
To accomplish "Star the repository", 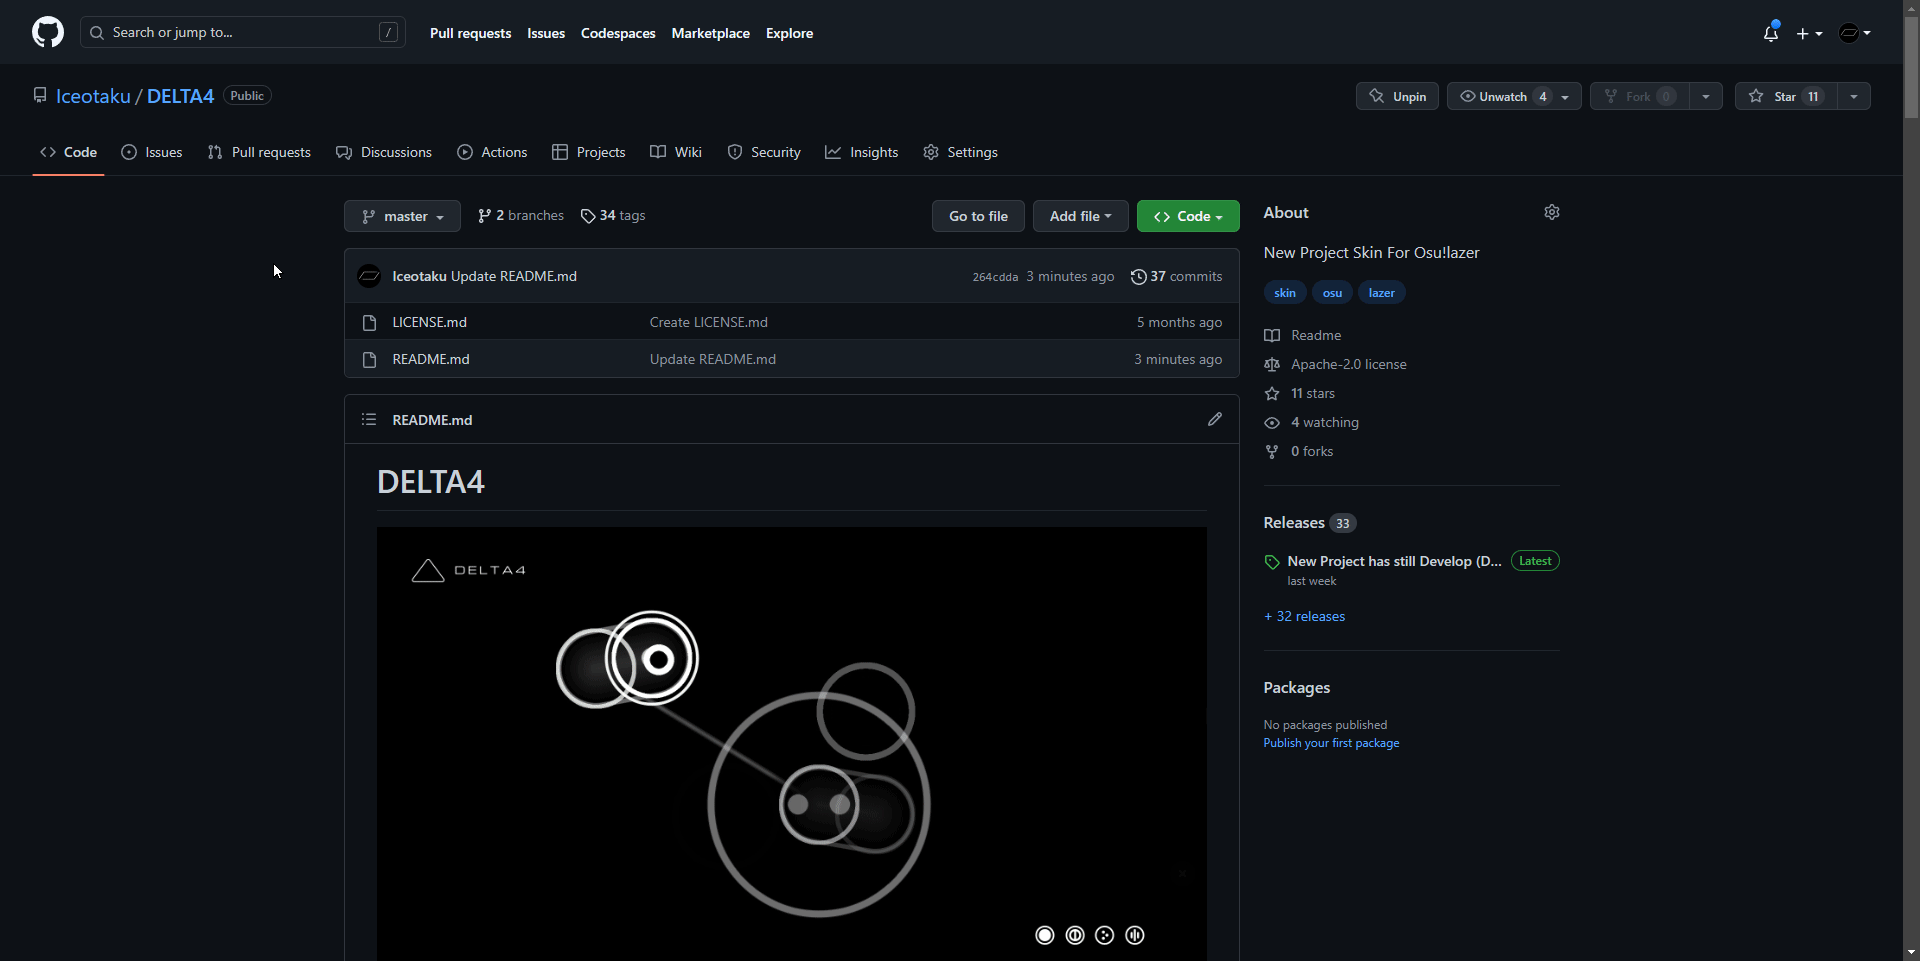I will click(1787, 96).
